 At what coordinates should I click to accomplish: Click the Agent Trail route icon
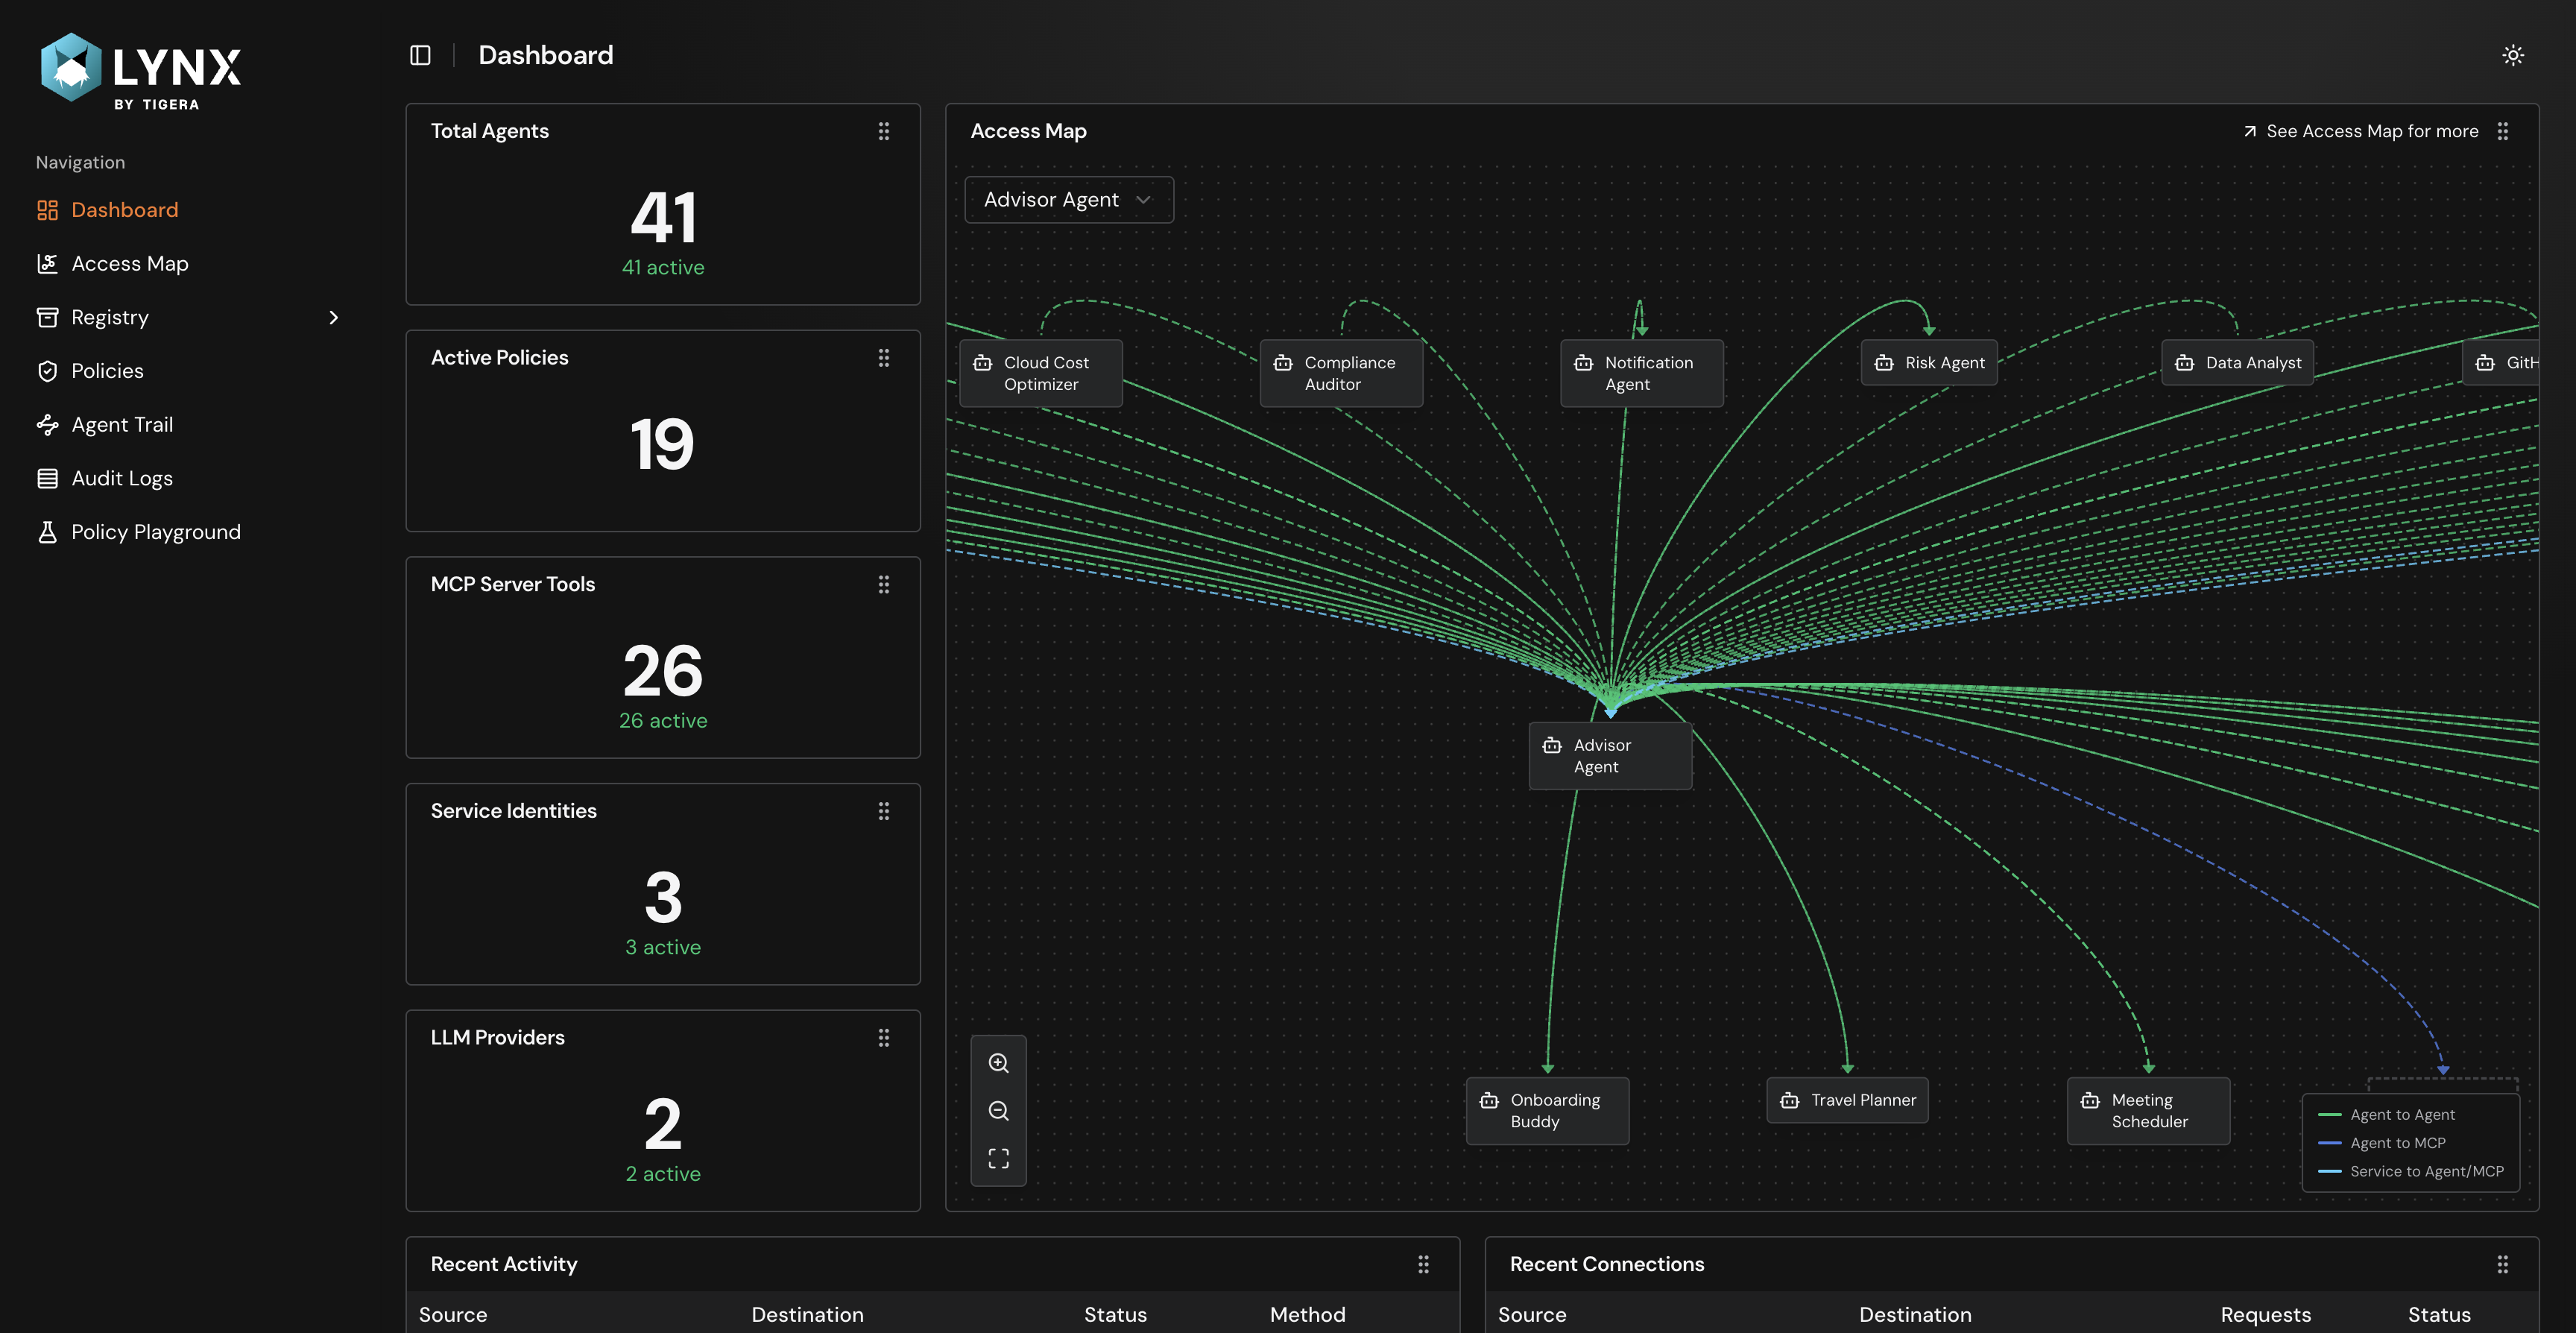(x=47, y=425)
